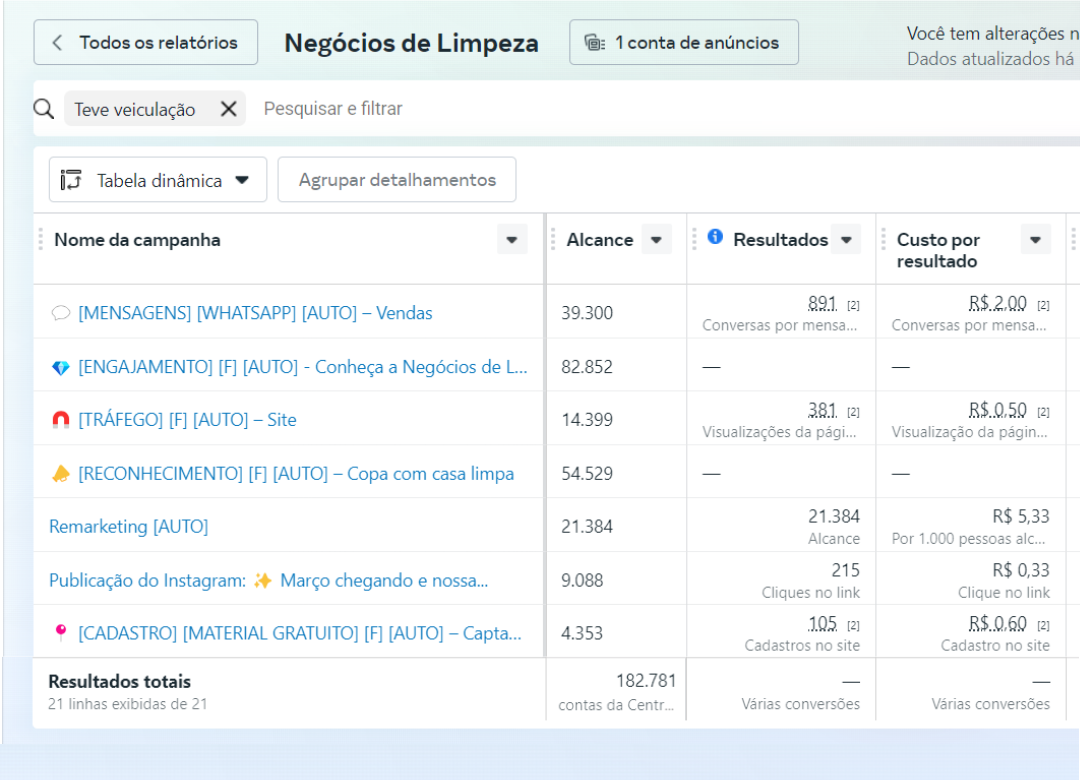Click drag handle icon beside Alcance column

coord(552,240)
